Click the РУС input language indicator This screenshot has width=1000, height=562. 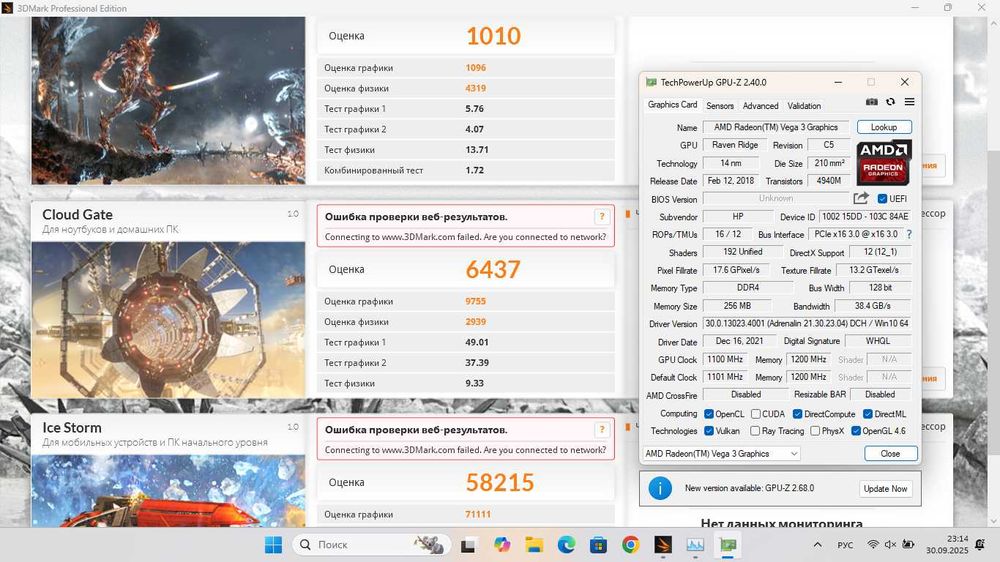pyautogui.click(x=845, y=545)
